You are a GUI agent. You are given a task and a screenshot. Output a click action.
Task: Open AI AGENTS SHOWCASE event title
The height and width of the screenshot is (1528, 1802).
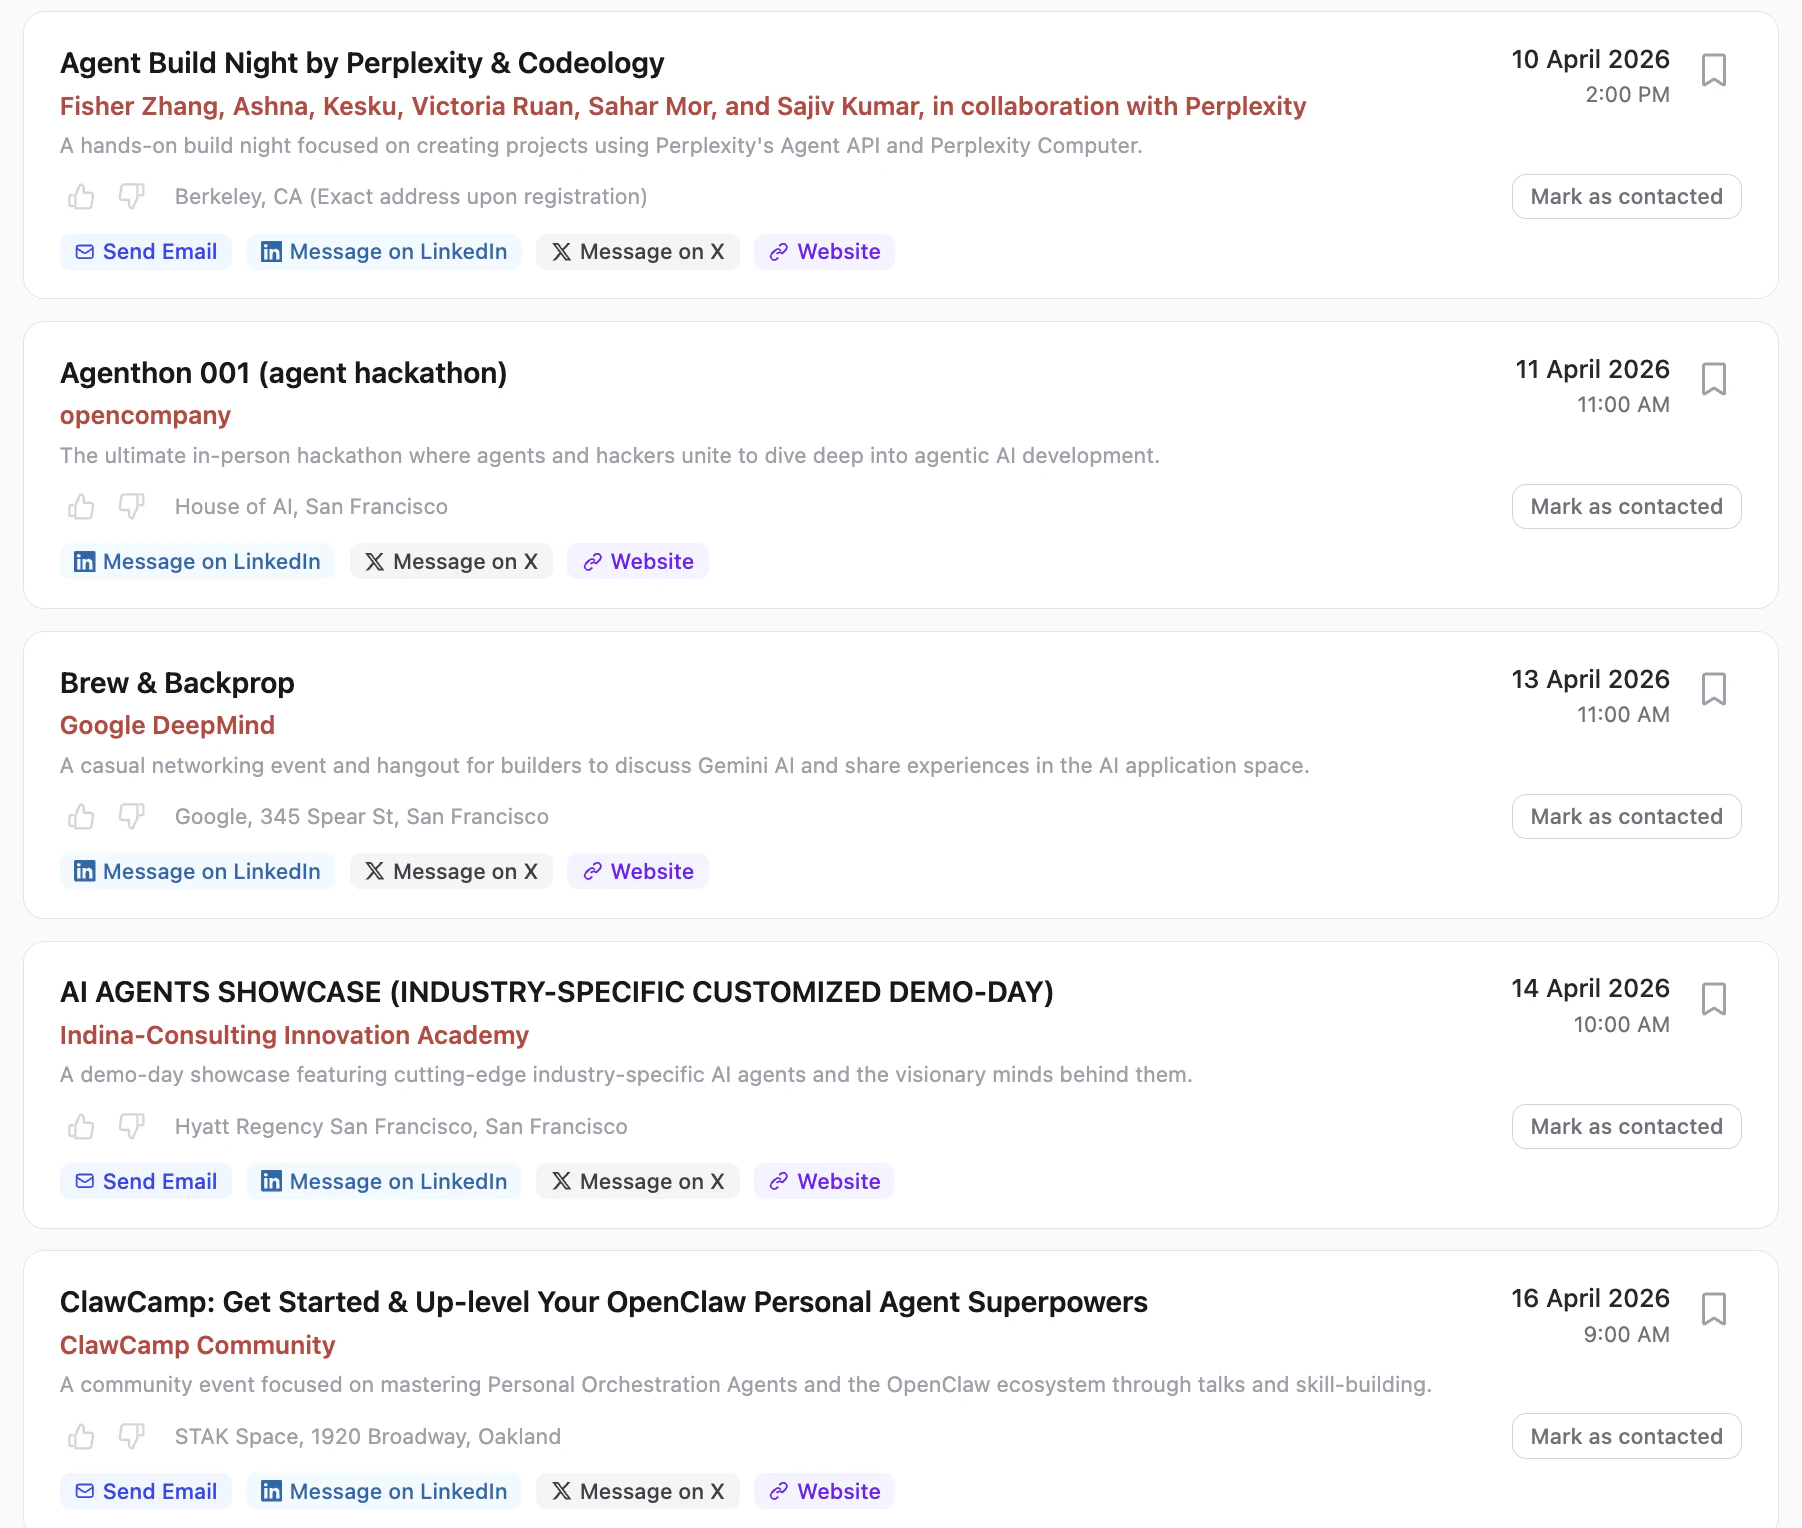click(557, 992)
